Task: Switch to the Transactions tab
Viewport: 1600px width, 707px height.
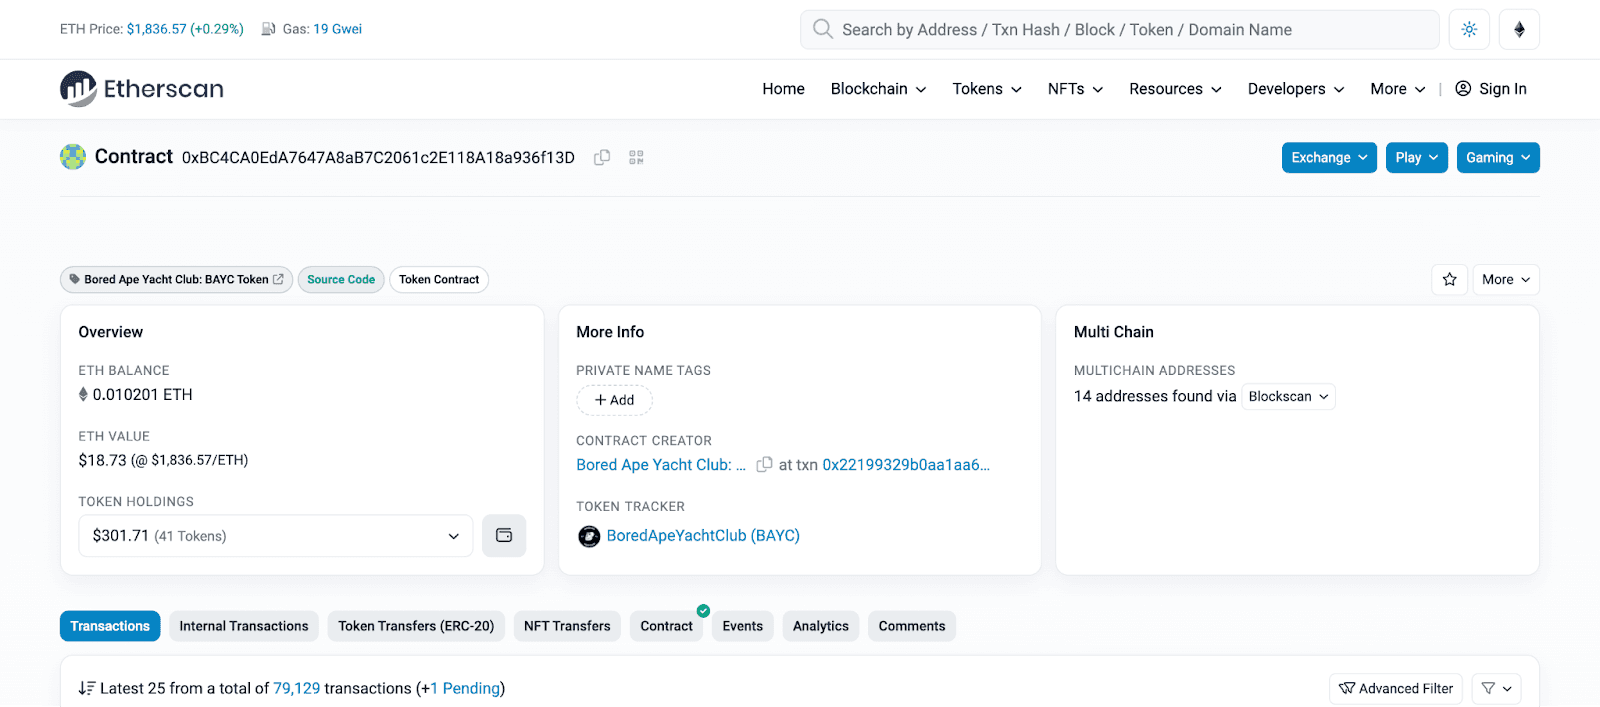Action: point(110,626)
